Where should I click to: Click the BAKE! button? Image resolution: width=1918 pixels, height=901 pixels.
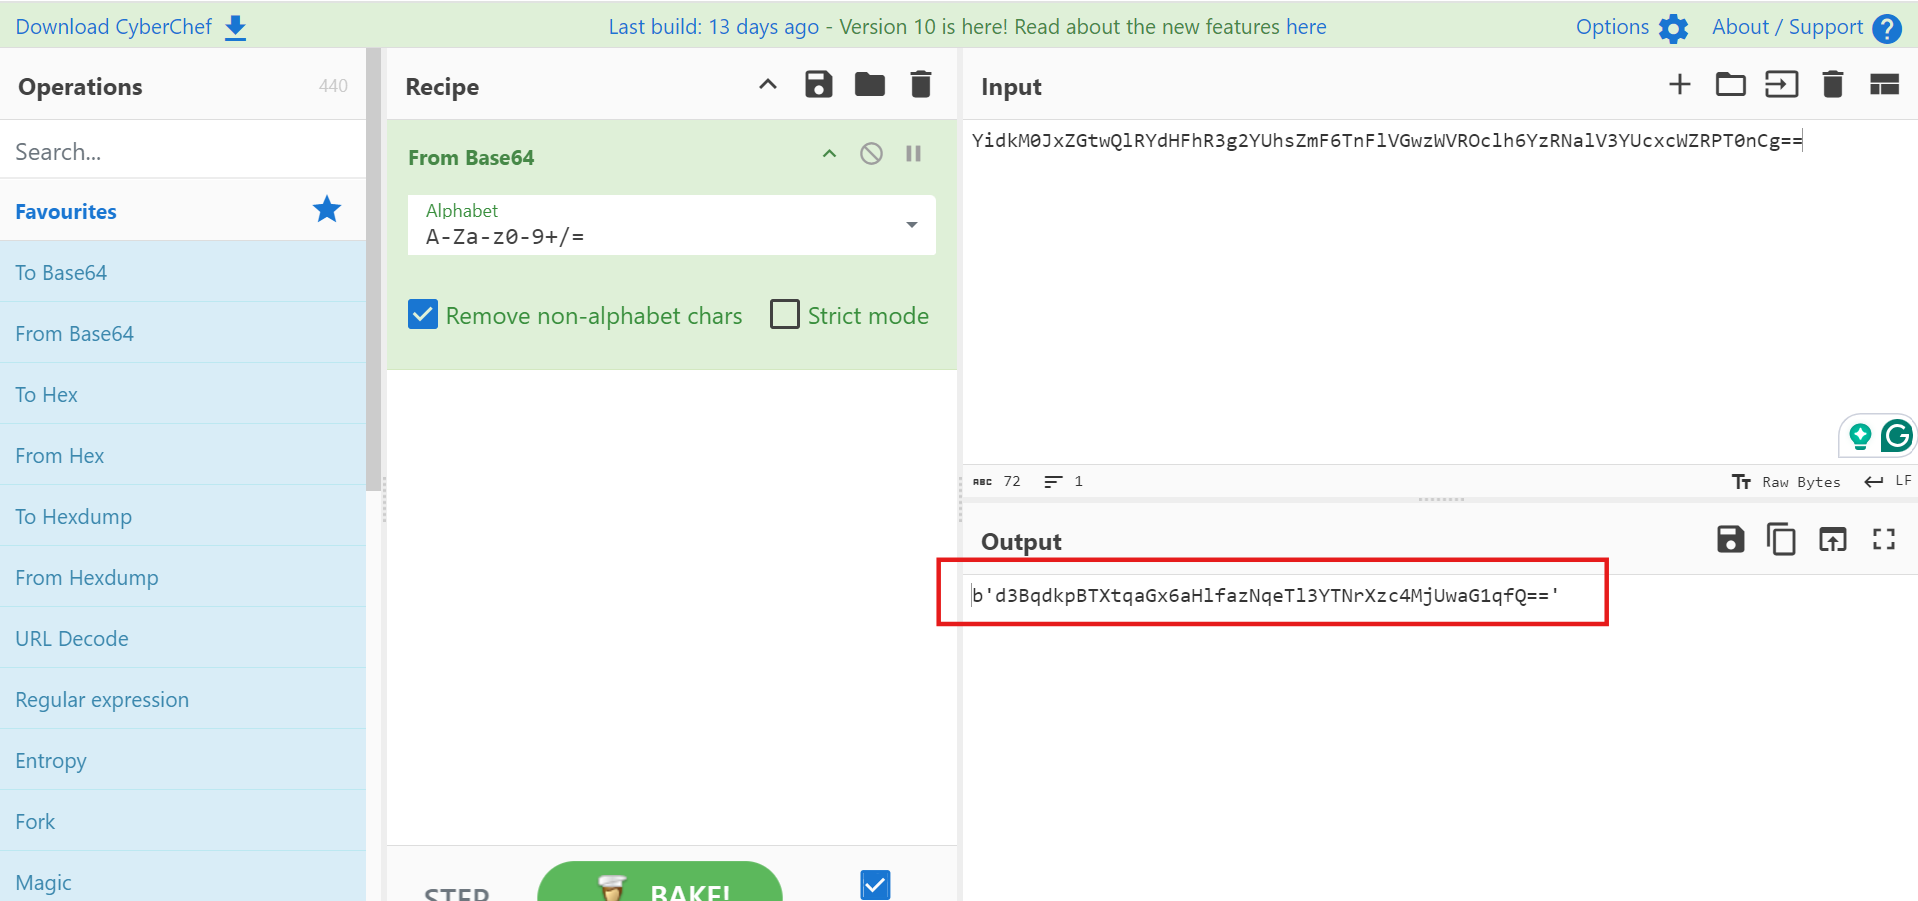660,882
